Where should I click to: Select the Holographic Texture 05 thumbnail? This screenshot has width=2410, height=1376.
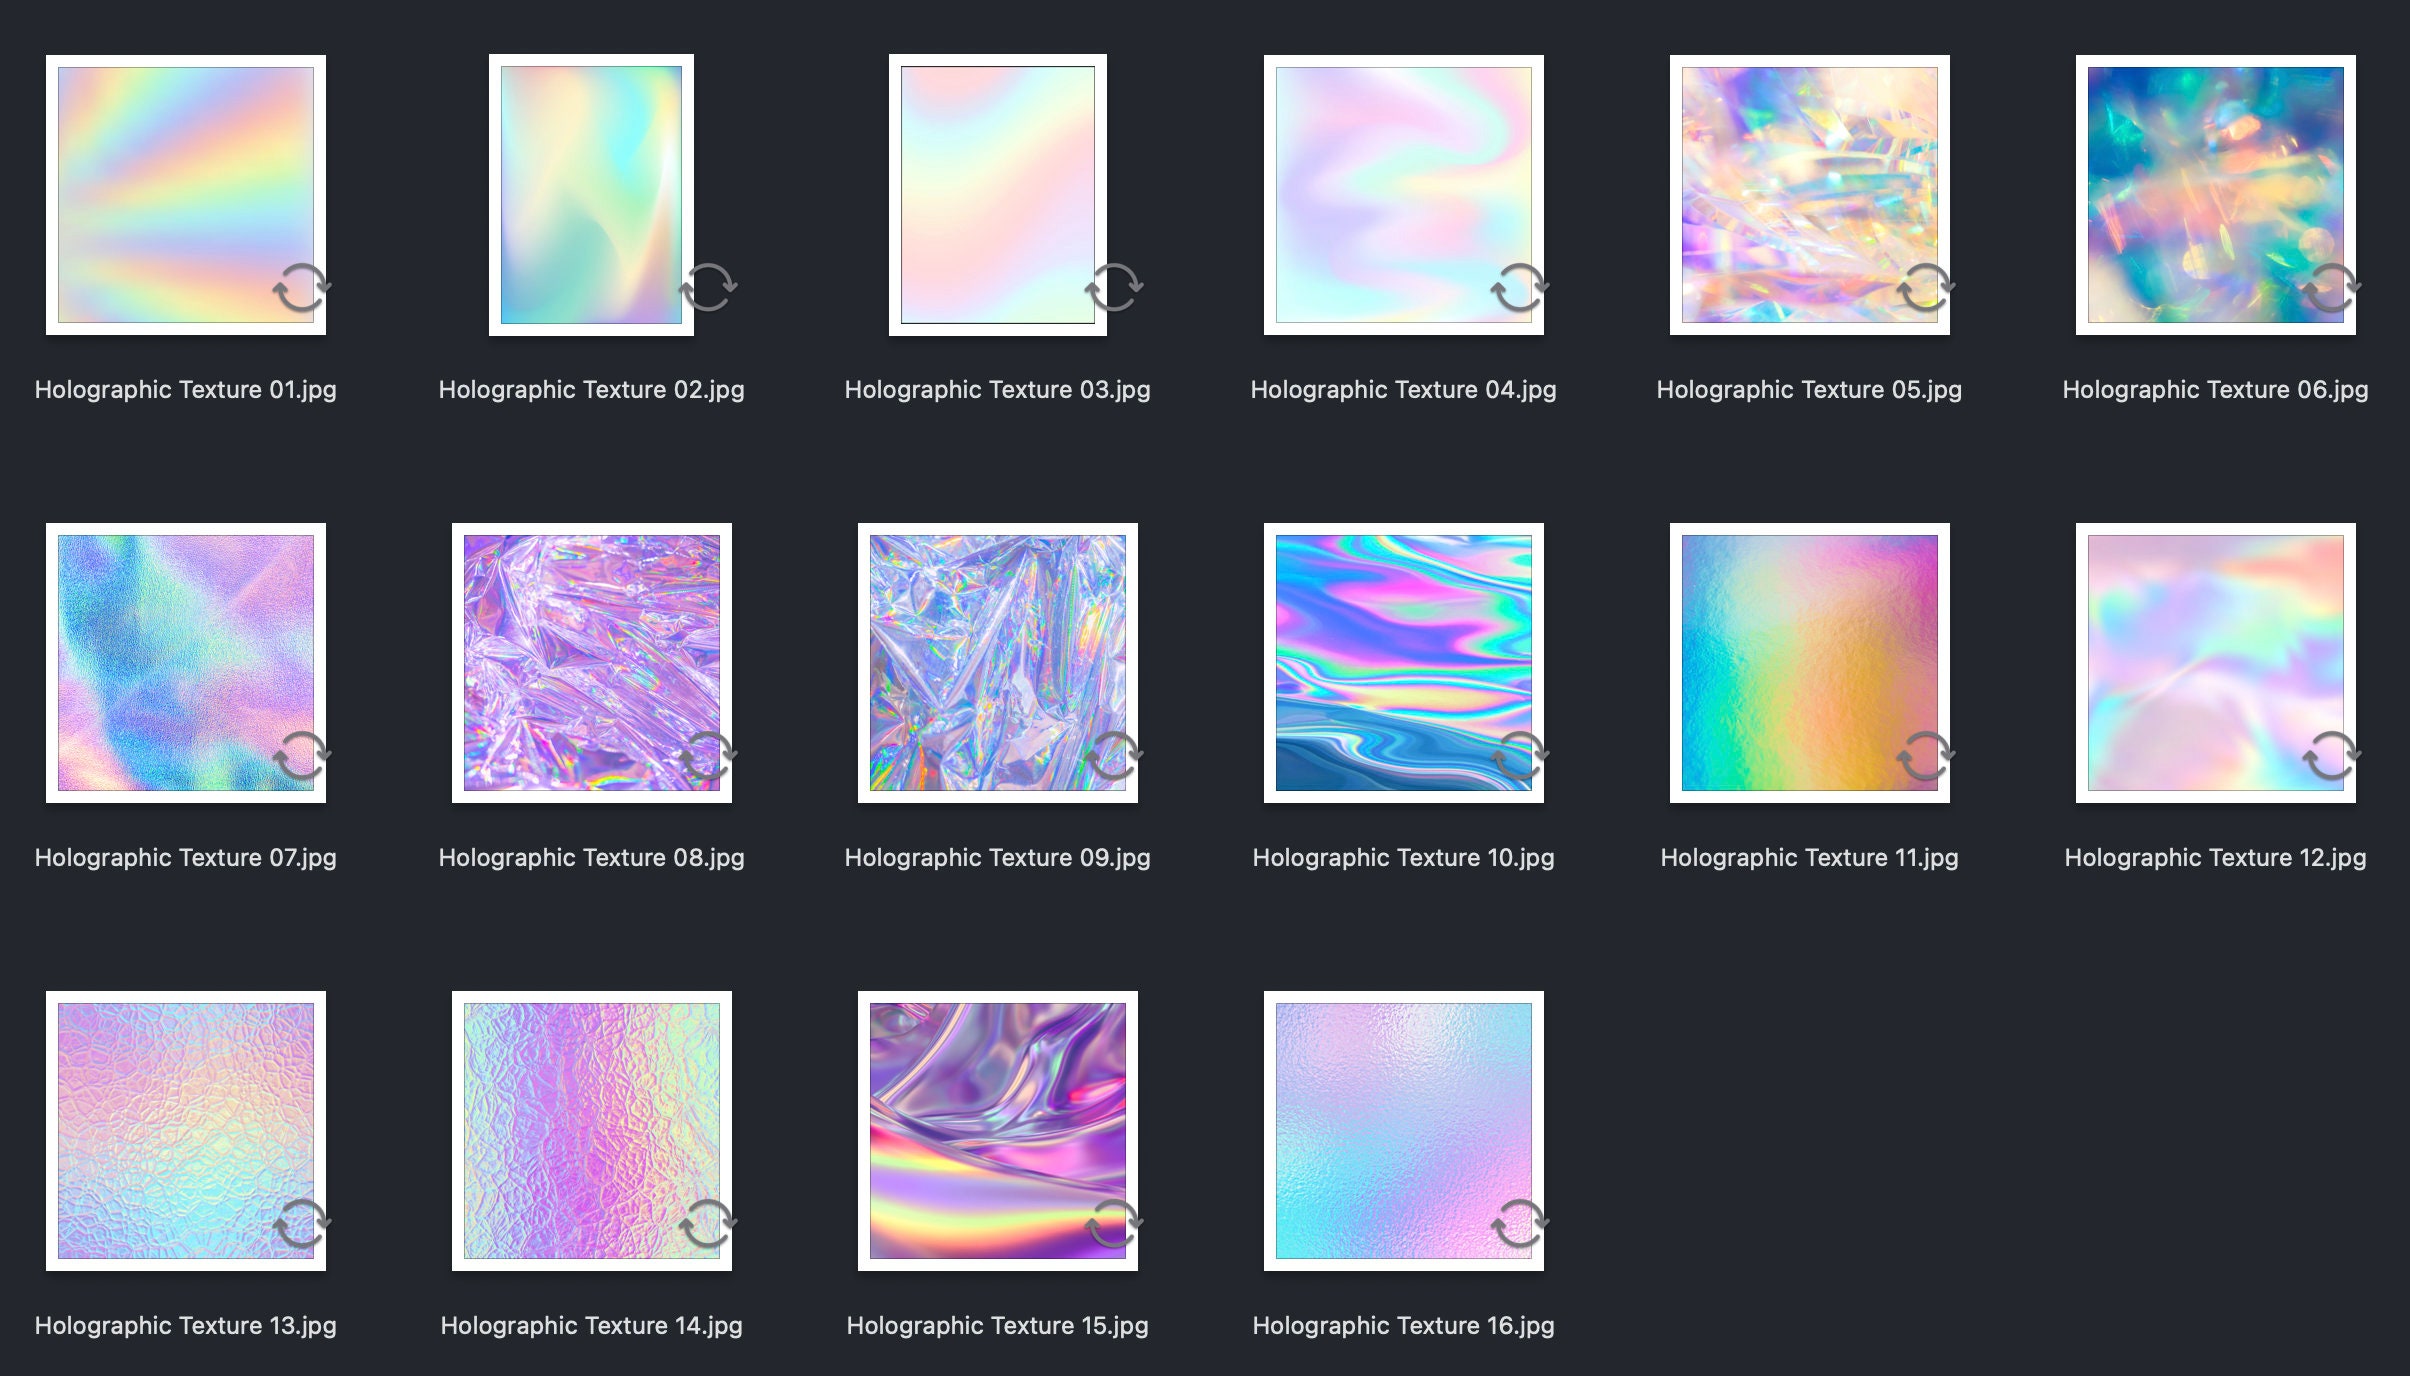(1810, 195)
